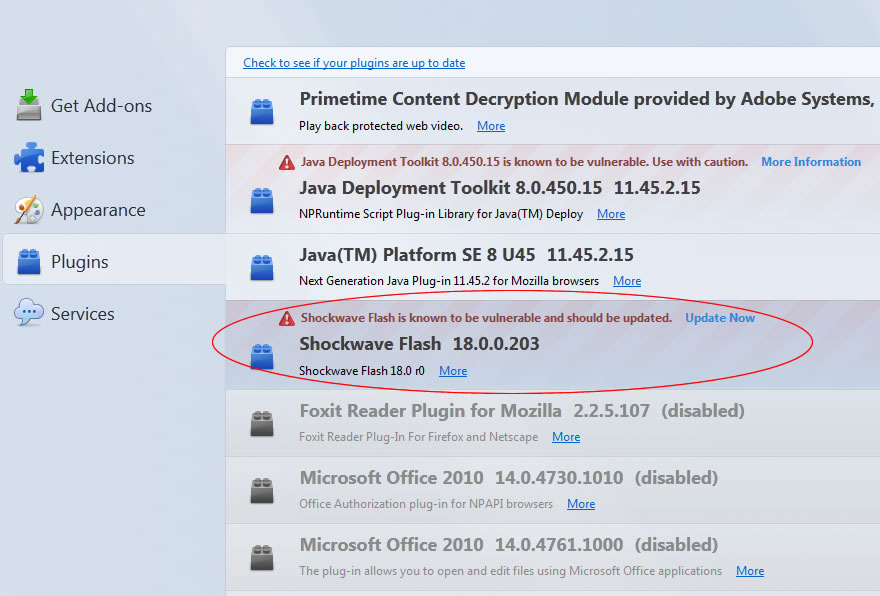Image resolution: width=880 pixels, height=596 pixels.
Task: Click the disabled Foxit Reader plugin icon
Action: tap(262, 424)
